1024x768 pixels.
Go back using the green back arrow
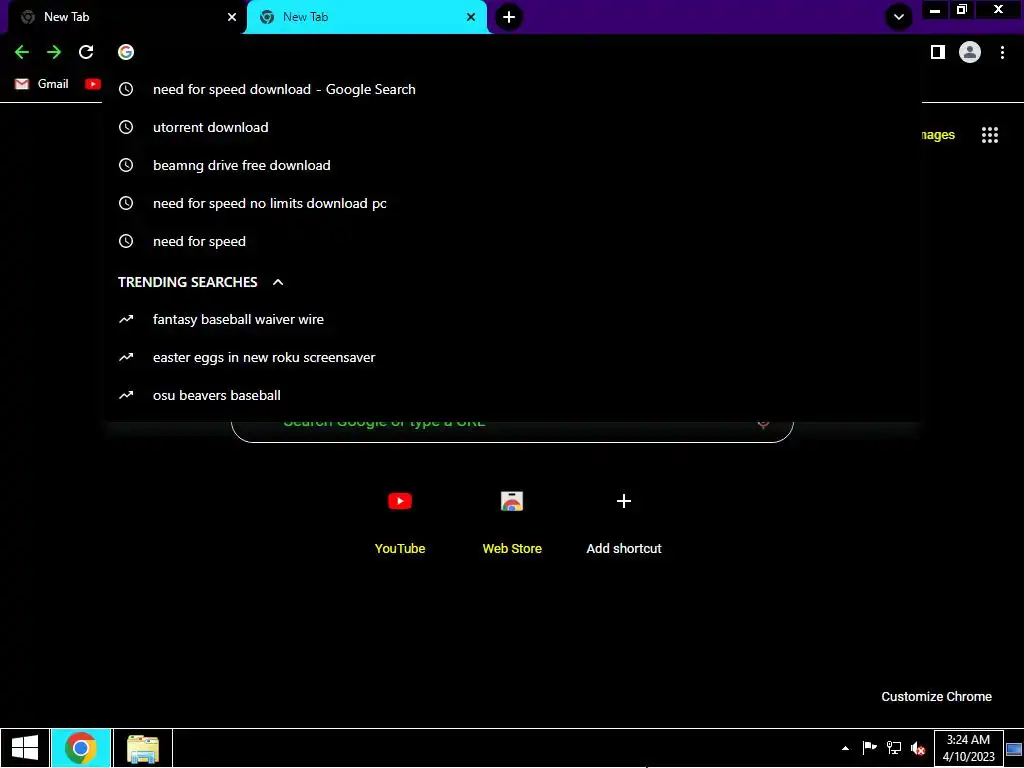22,52
